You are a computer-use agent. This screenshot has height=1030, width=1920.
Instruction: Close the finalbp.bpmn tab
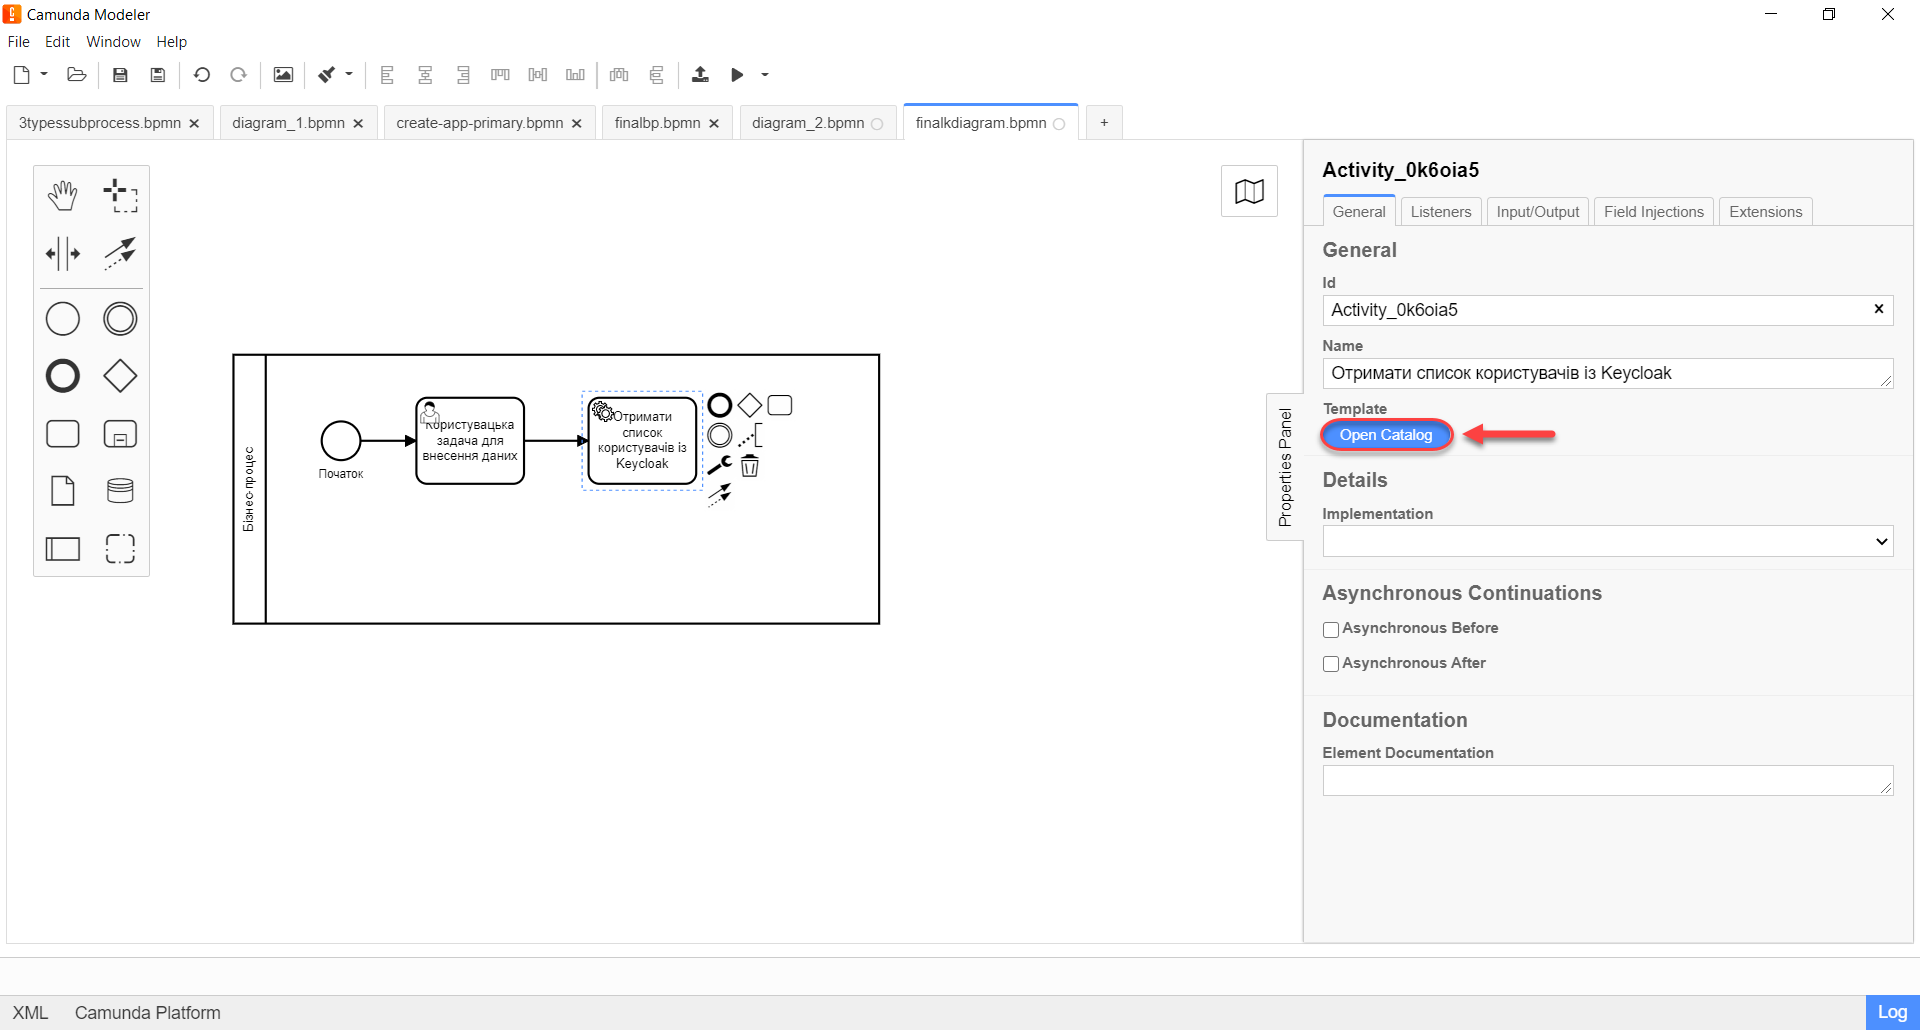[x=714, y=124]
